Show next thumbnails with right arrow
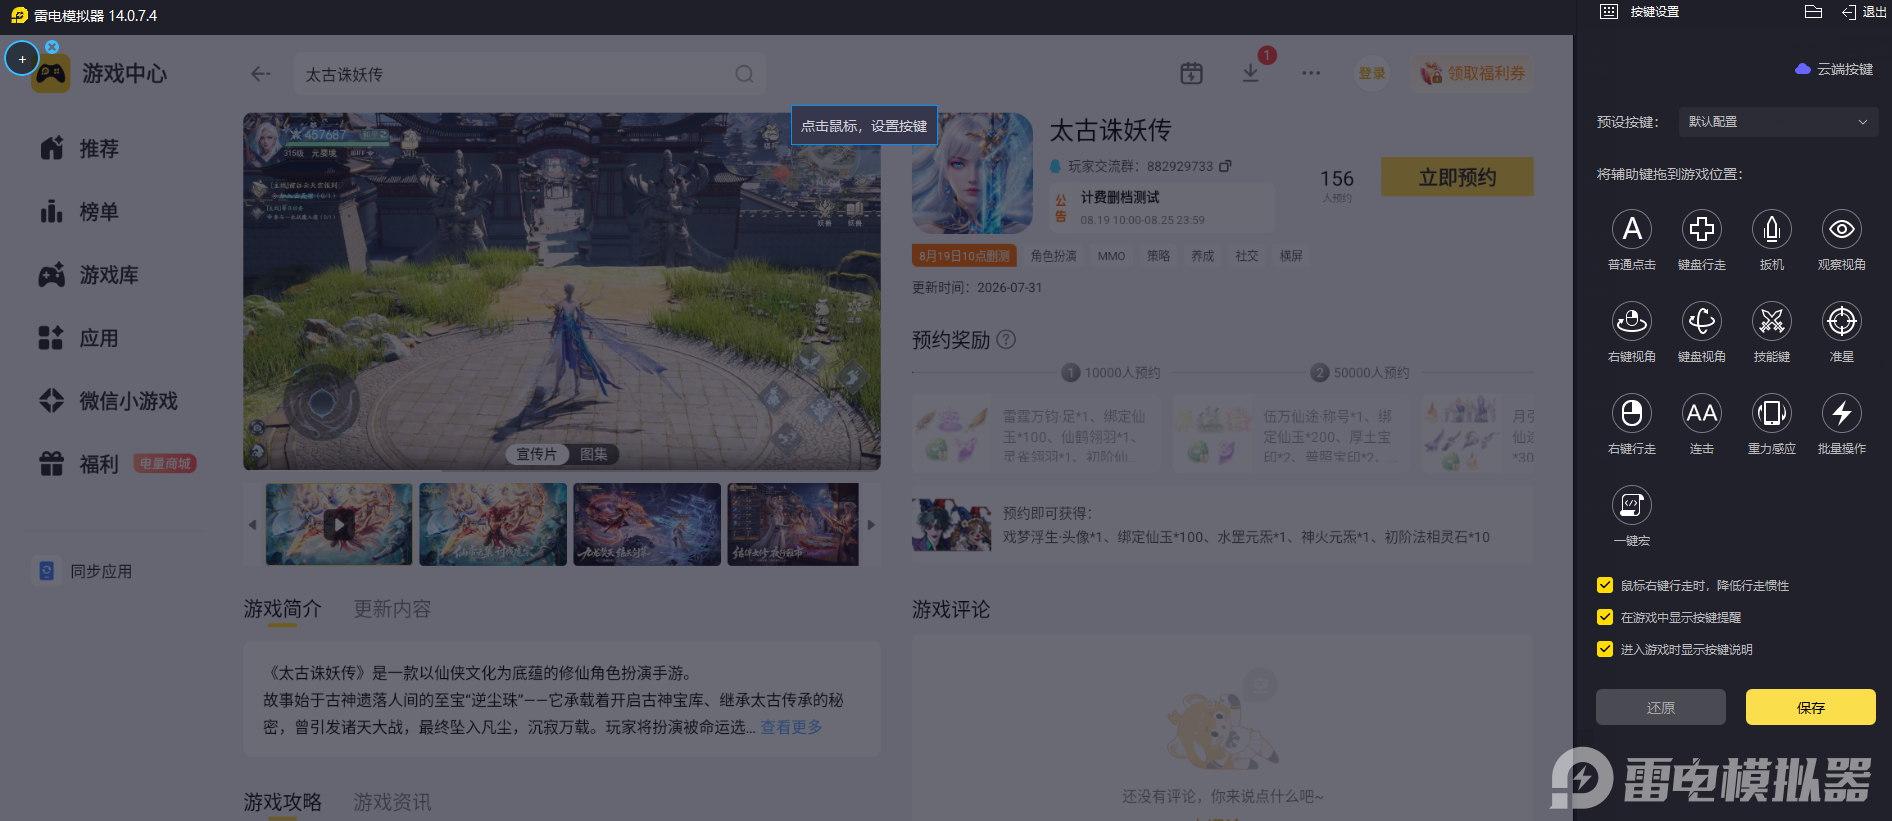This screenshot has width=1892, height=821. click(x=871, y=524)
